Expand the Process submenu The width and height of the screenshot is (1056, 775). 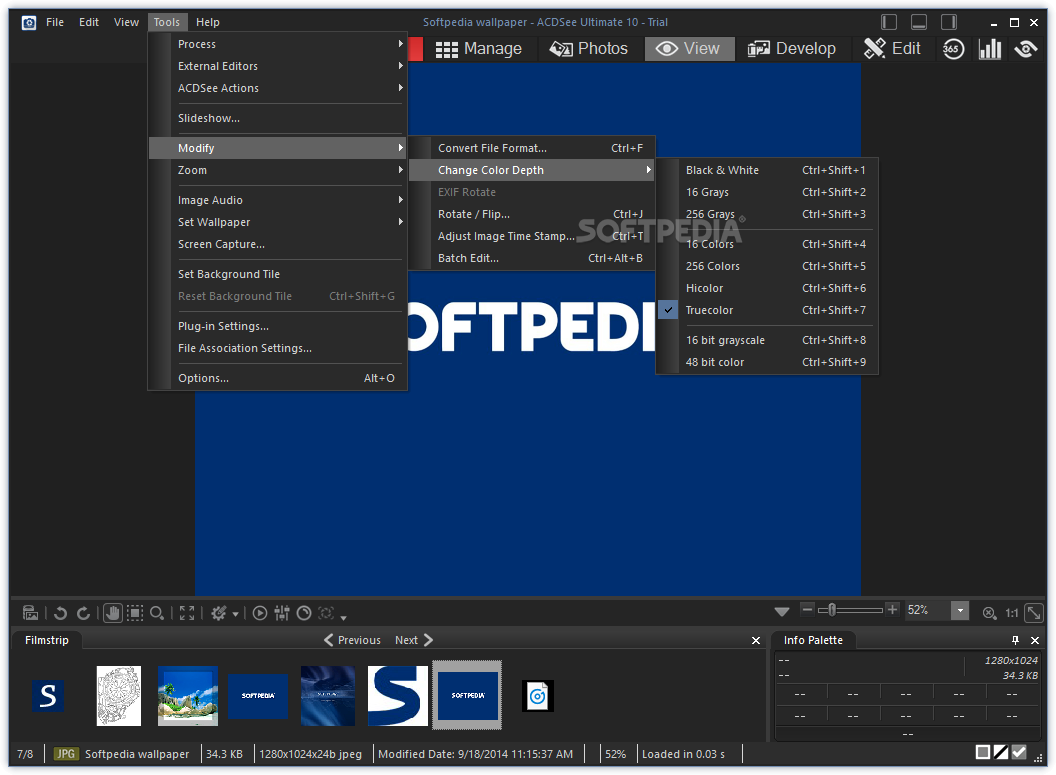tap(278, 44)
